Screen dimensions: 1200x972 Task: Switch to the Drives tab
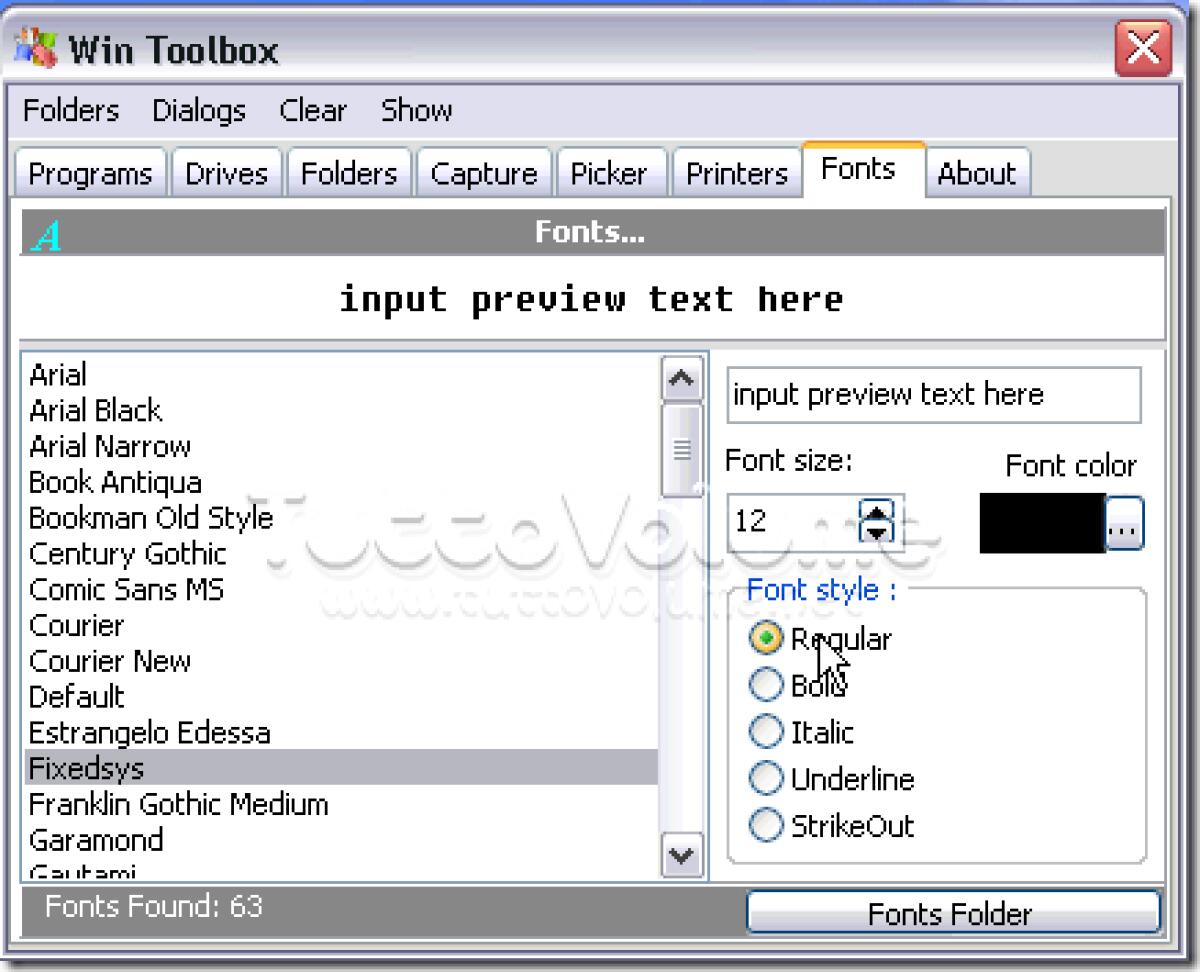(226, 174)
